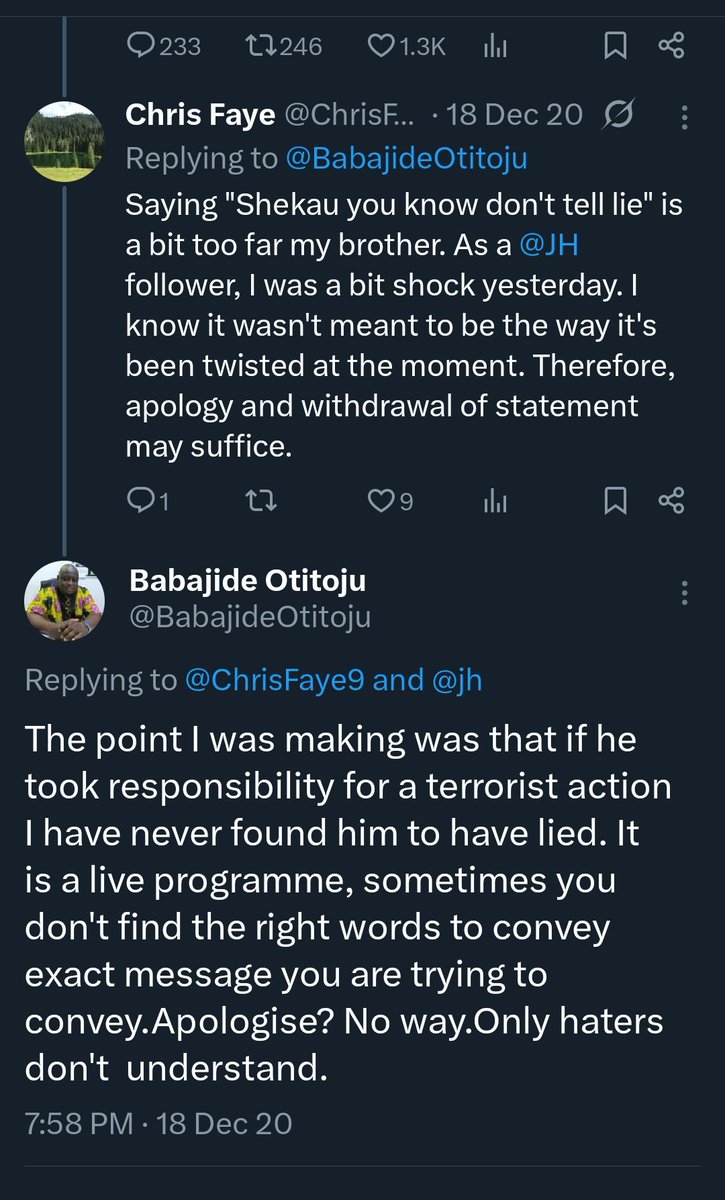Open Chris Faye's profile picture
The height and width of the screenshot is (1200, 725).
[x=64, y=141]
